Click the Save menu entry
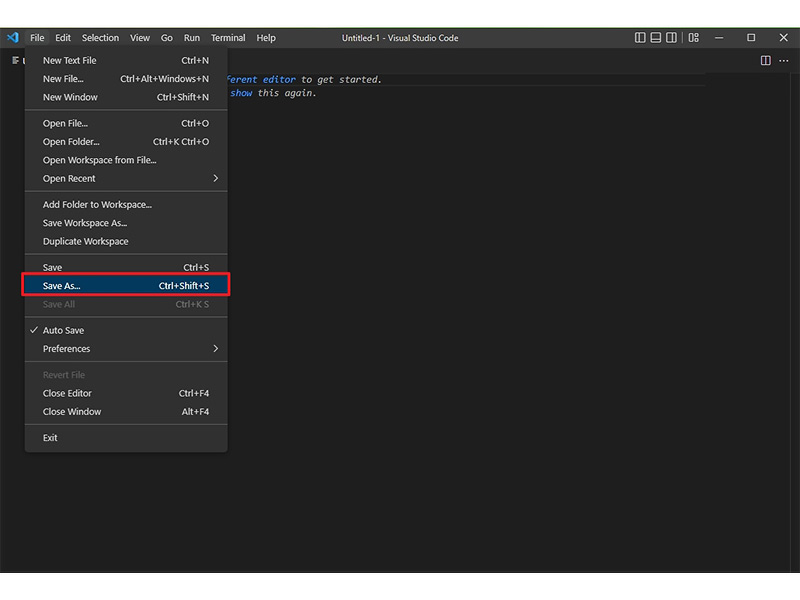 (x=126, y=267)
